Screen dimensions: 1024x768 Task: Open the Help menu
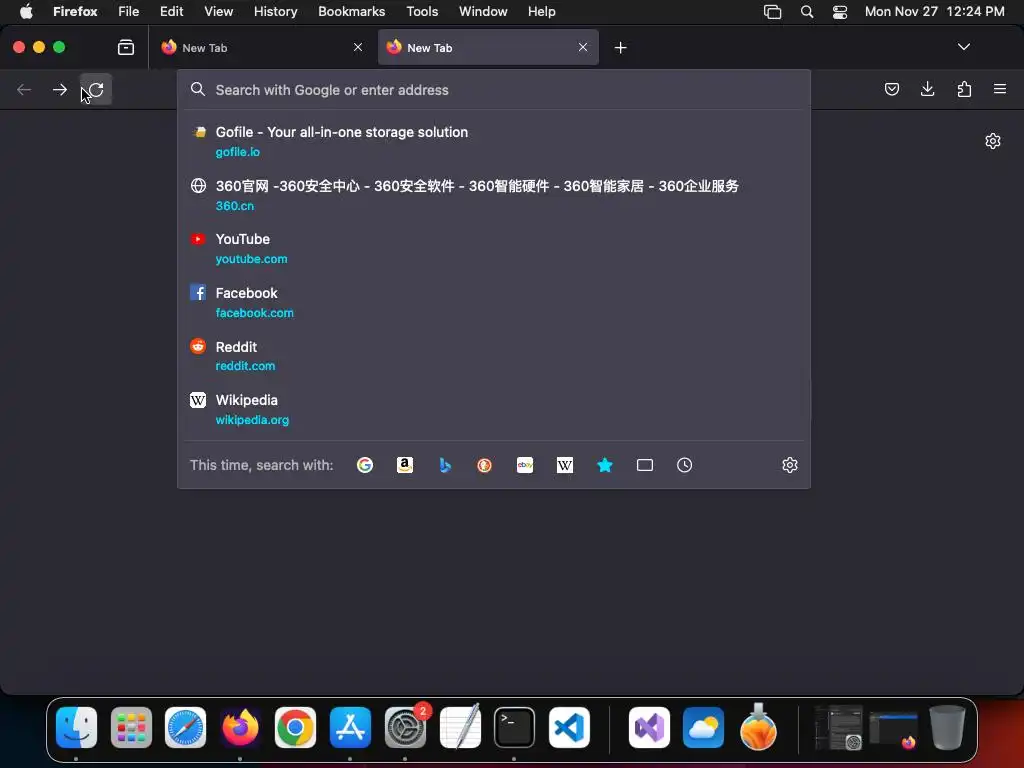coord(541,11)
